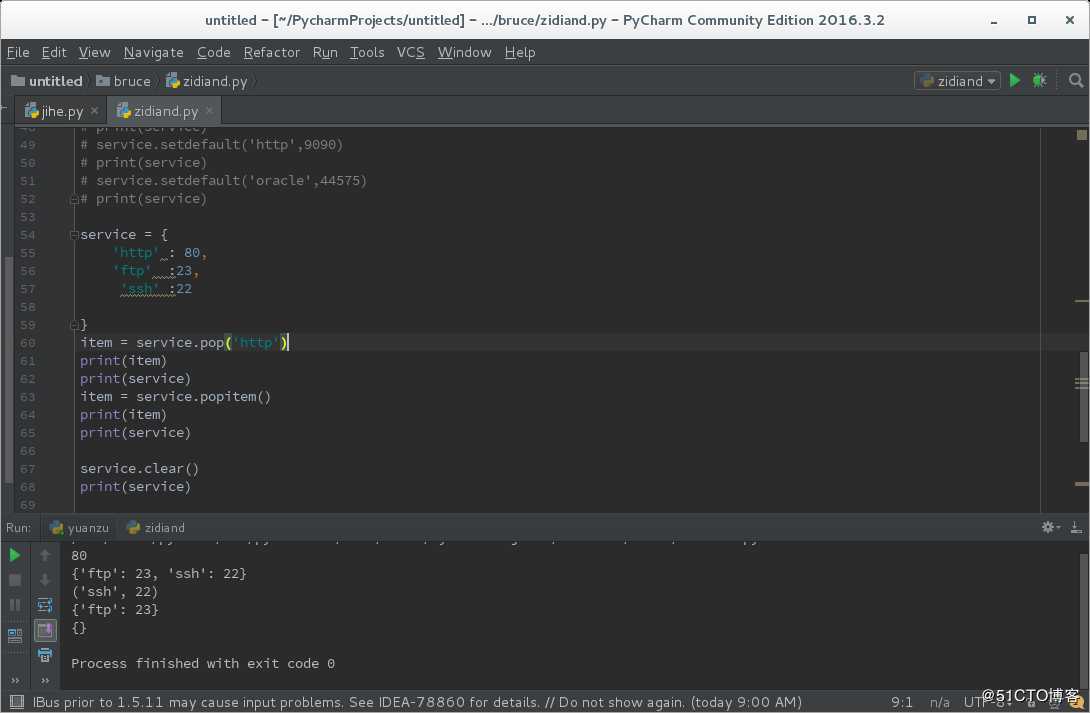Image resolution: width=1090 pixels, height=713 pixels.
Task: Place the cursor in service.clear() on line 67
Action: click(x=139, y=468)
